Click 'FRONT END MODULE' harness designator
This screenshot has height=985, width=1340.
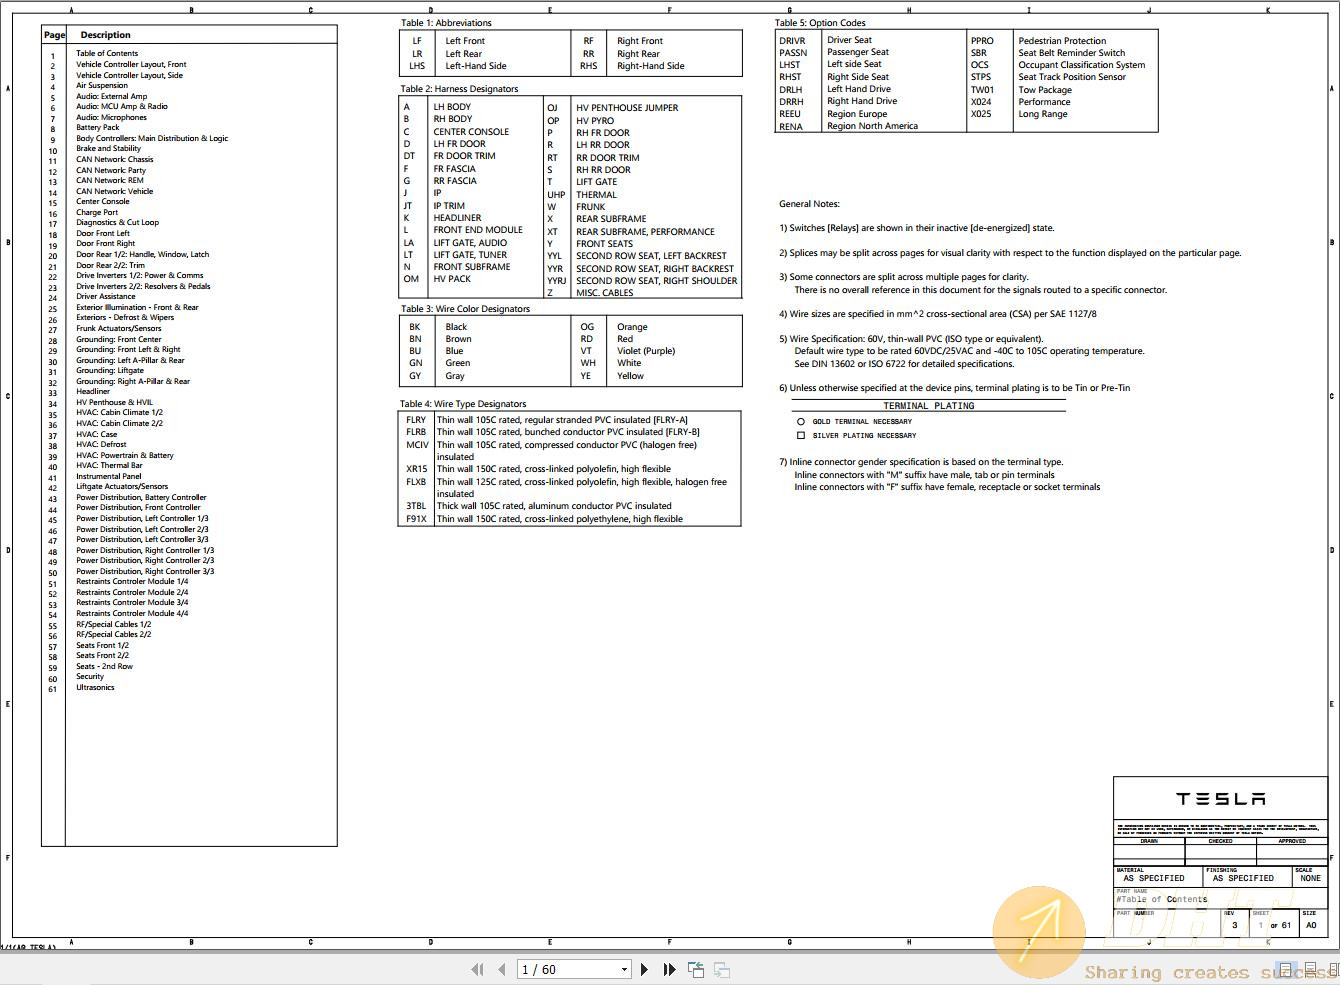478,230
